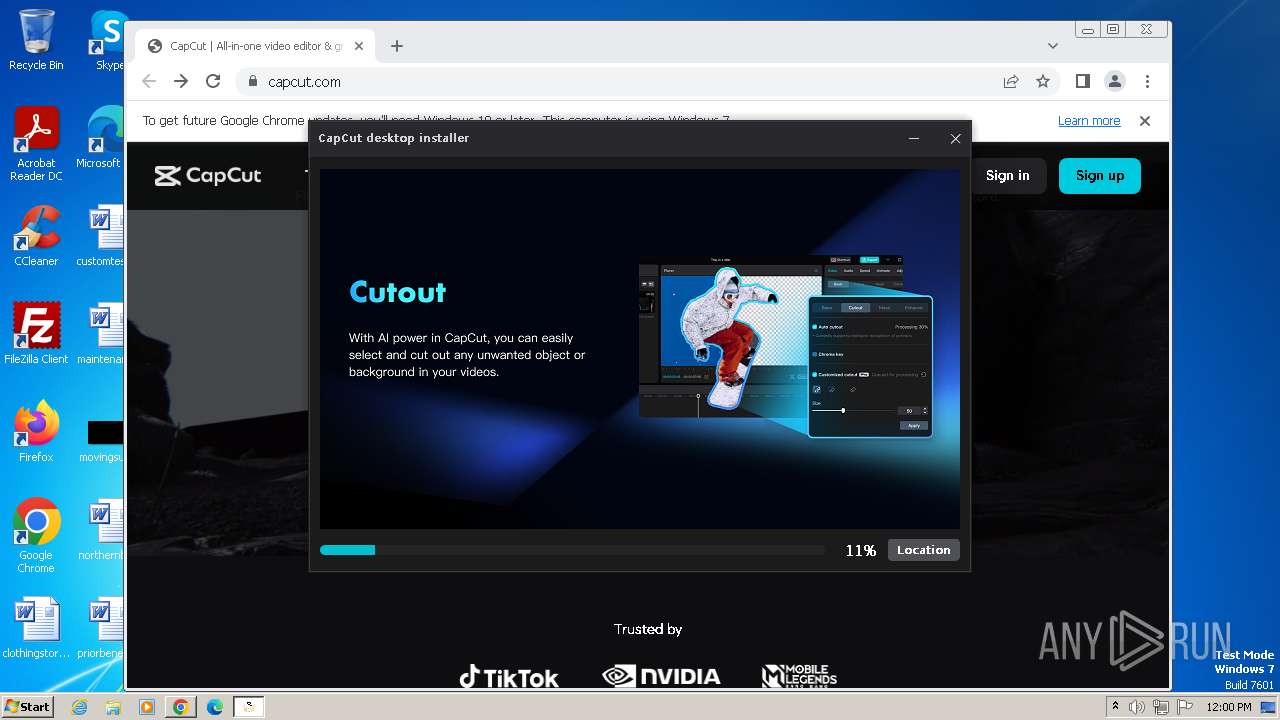Click the CapCut installer taskbar item

[249, 707]
